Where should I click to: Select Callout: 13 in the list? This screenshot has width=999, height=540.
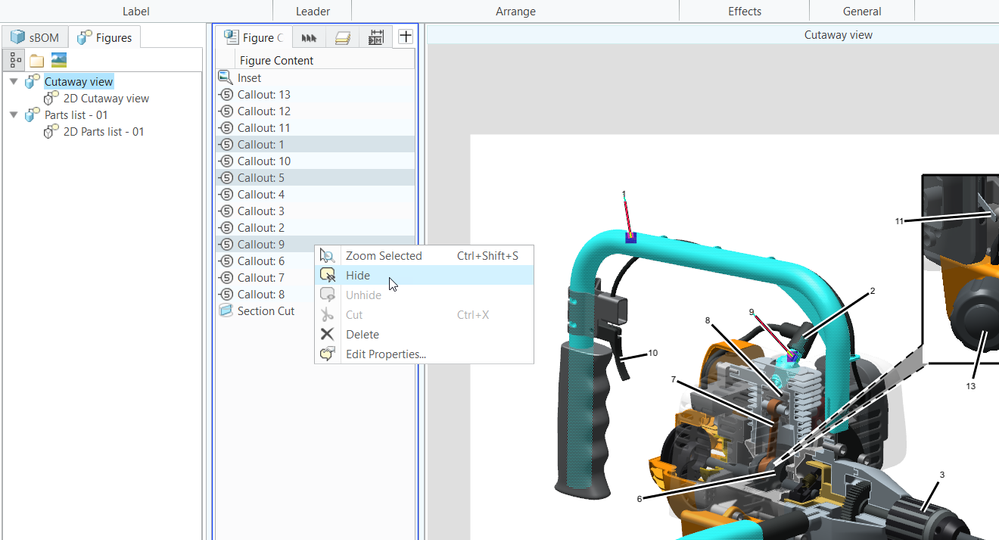(x=263, y=95)
